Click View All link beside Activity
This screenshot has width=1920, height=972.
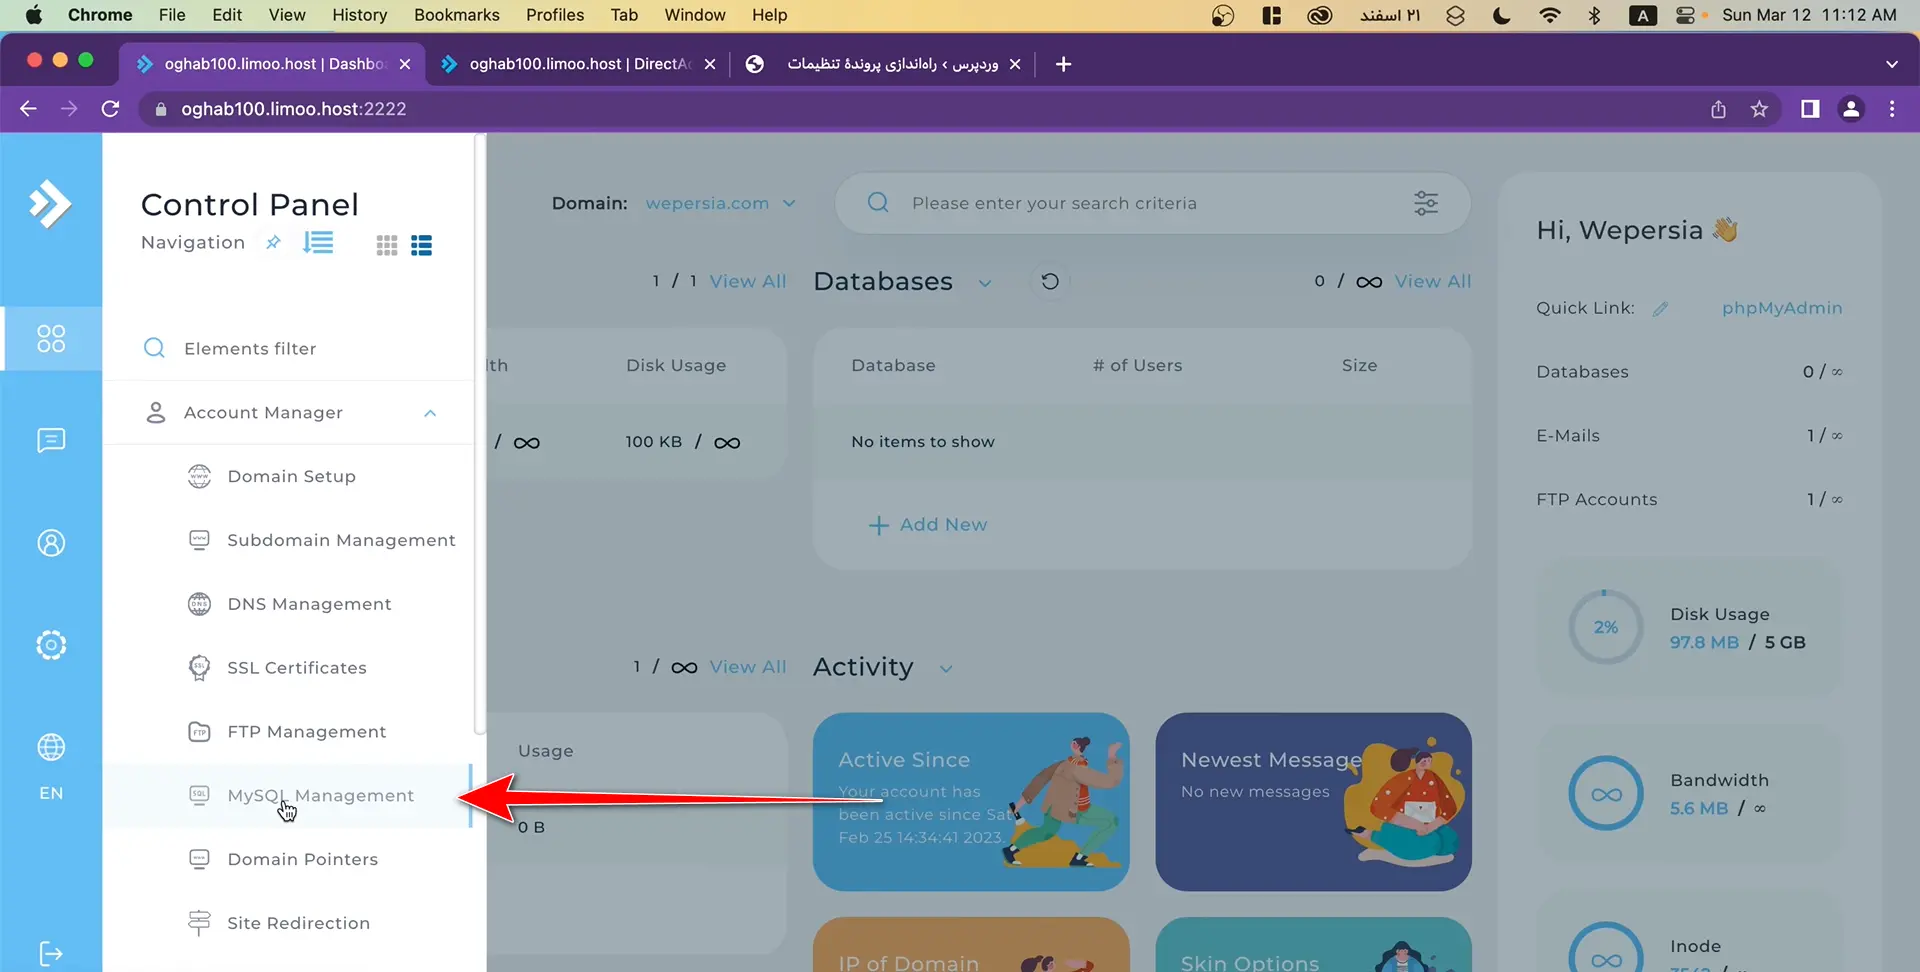point(748,667)
